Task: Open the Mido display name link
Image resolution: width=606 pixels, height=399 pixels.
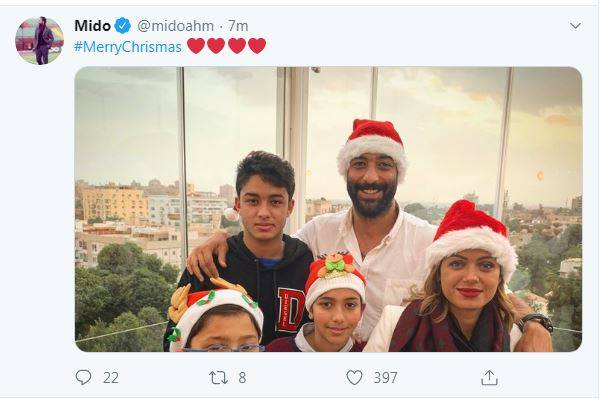Action: pos(93,26)
